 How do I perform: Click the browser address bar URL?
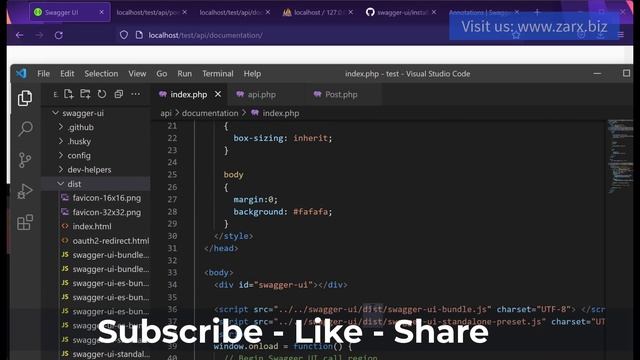(205, 35)
